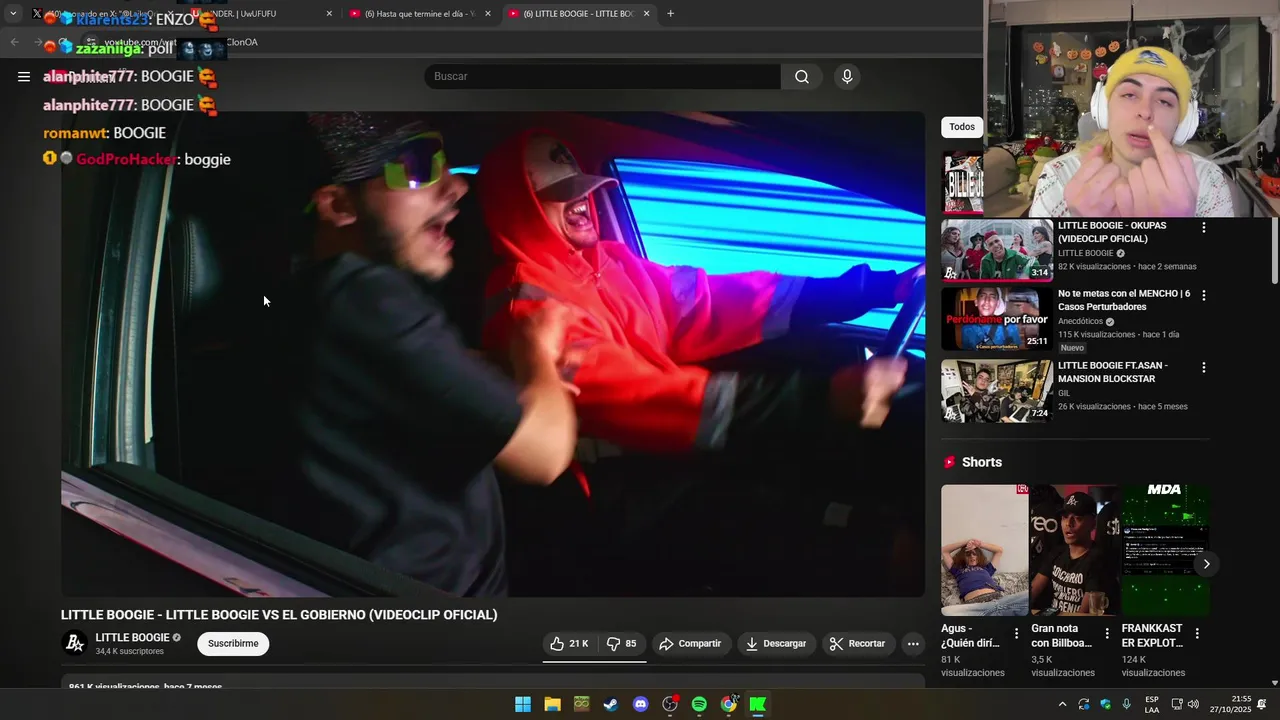
Task: Open the LITTLE BOOGIE channel avatar
Action: [x=75, y=643]
